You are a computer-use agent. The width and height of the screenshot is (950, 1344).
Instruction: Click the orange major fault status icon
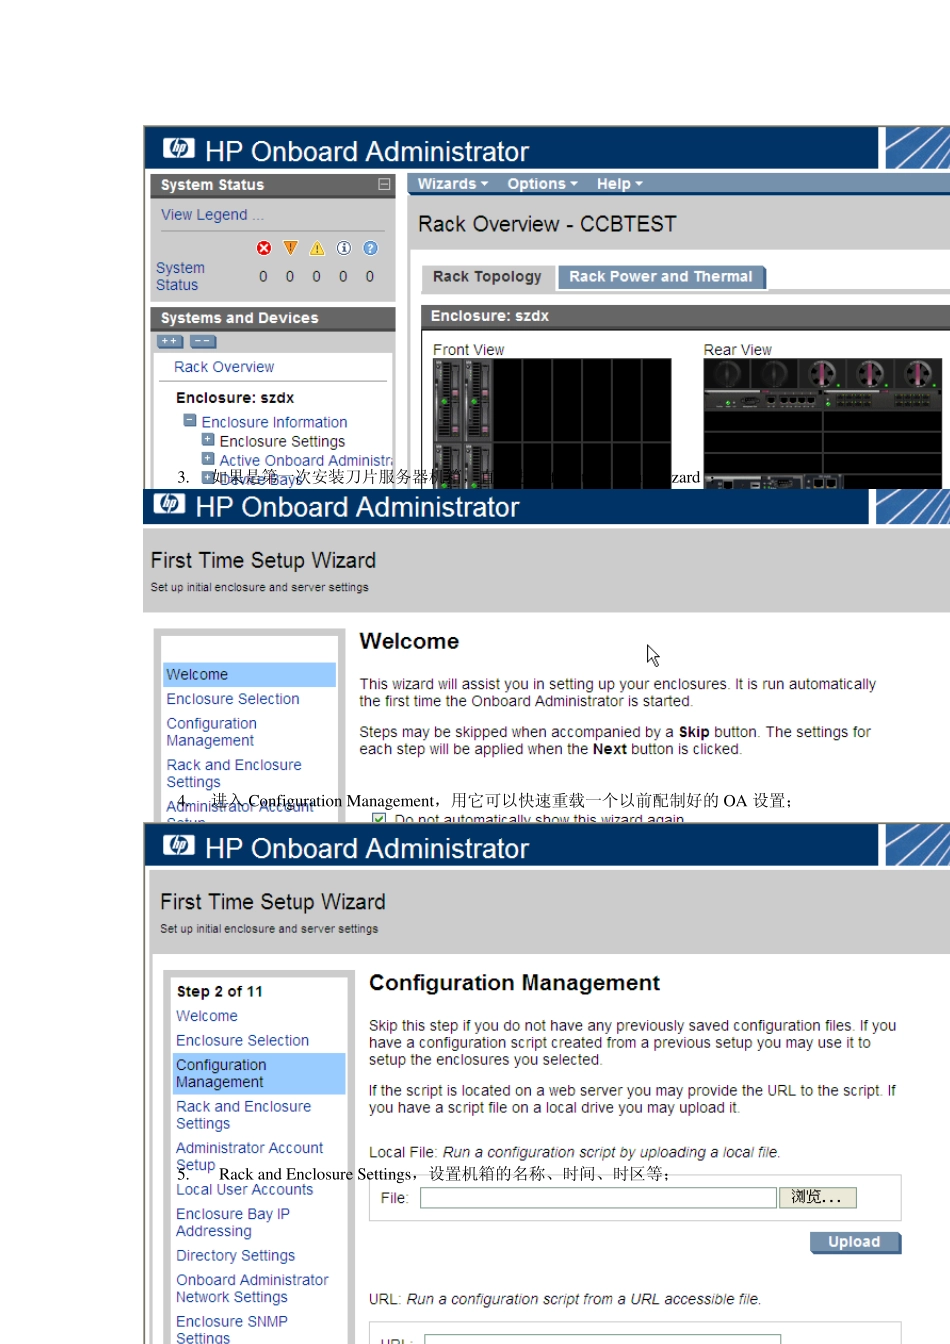290,248
